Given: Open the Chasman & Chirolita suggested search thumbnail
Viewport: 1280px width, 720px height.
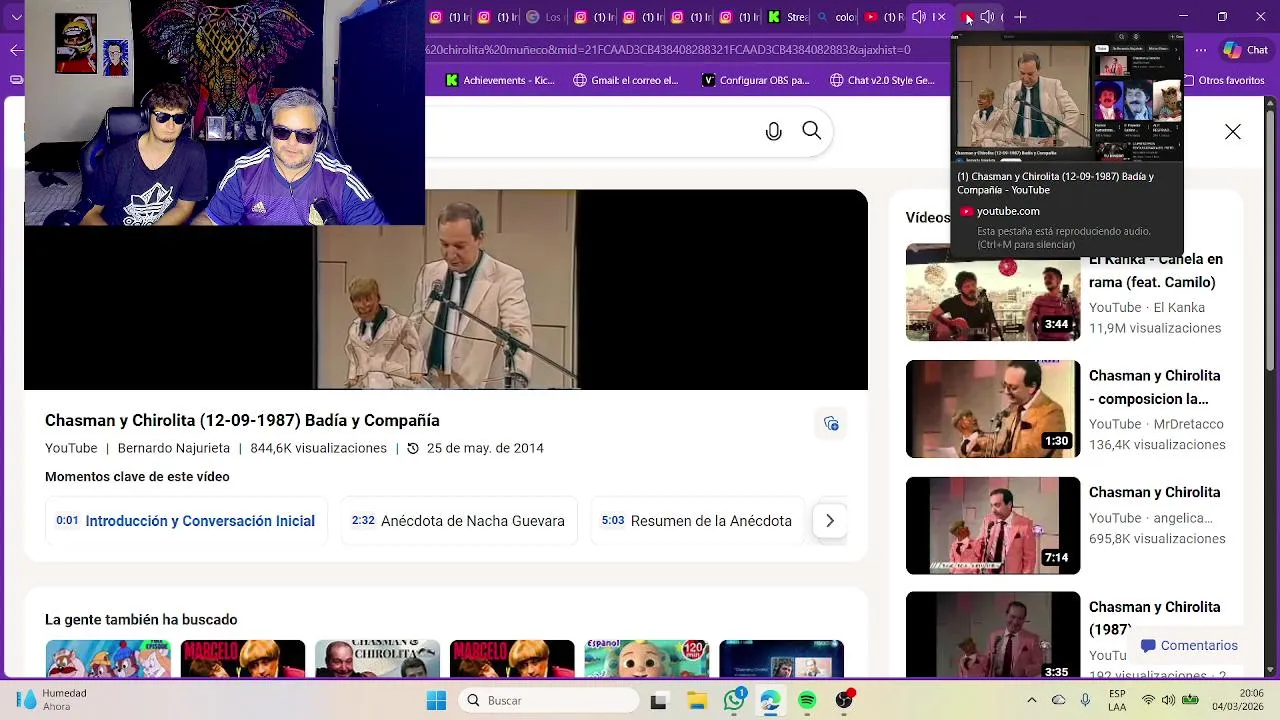Looking at the screenshot, I should click(377, 659).
